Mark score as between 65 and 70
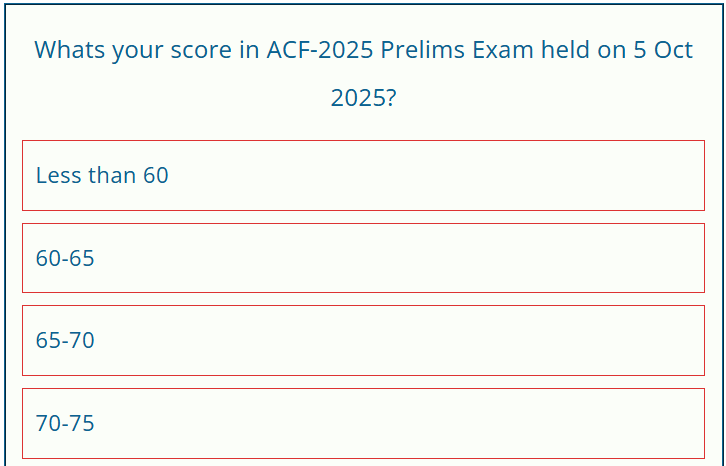The image size is (726, 466). (x=363, y=341)
